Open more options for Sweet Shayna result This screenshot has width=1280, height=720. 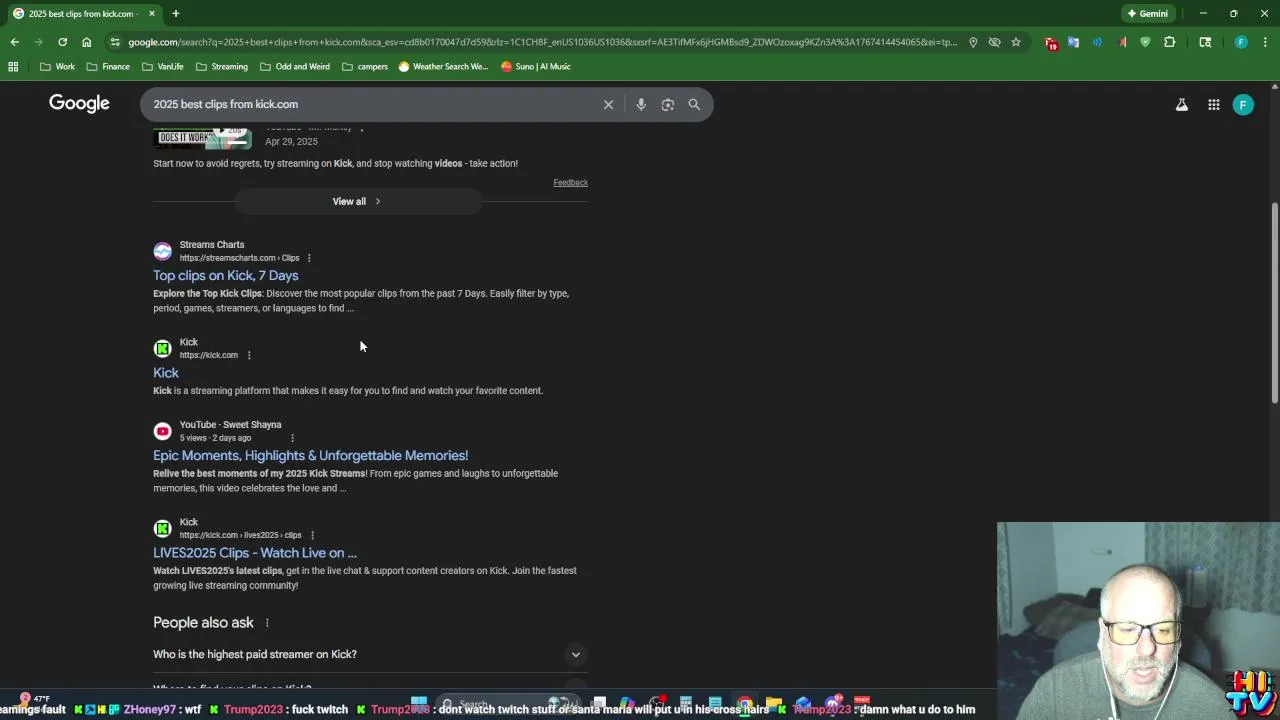292,438
